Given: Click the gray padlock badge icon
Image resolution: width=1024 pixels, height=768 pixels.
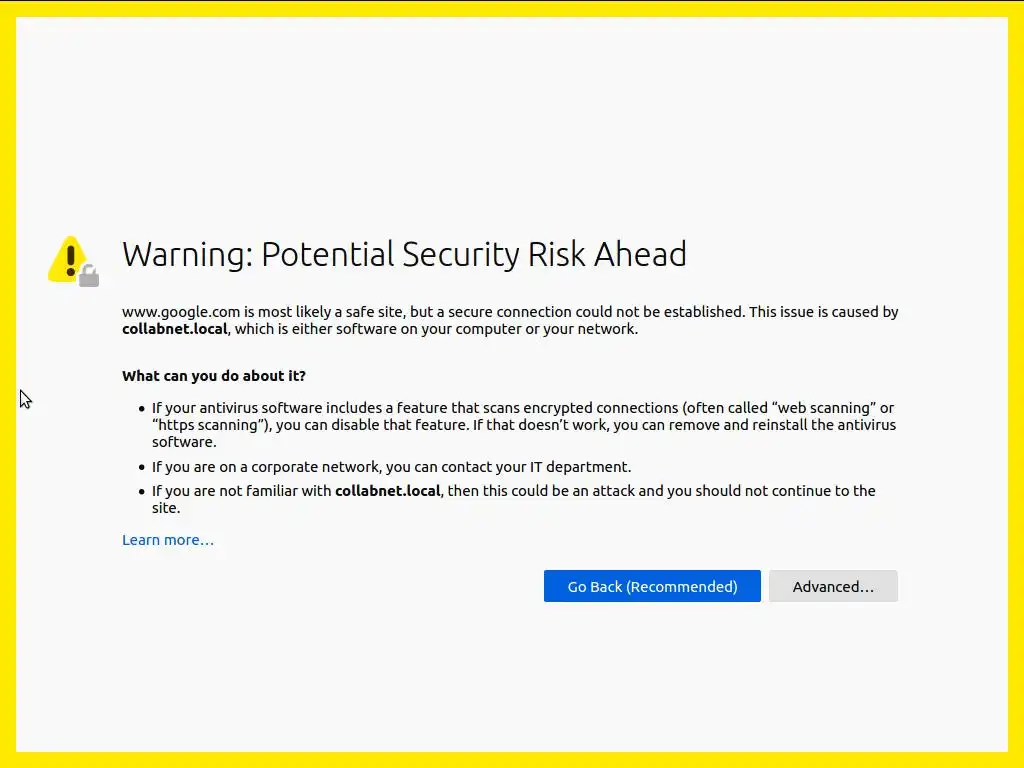Looking at the screenshot, I should click(89, 276).
